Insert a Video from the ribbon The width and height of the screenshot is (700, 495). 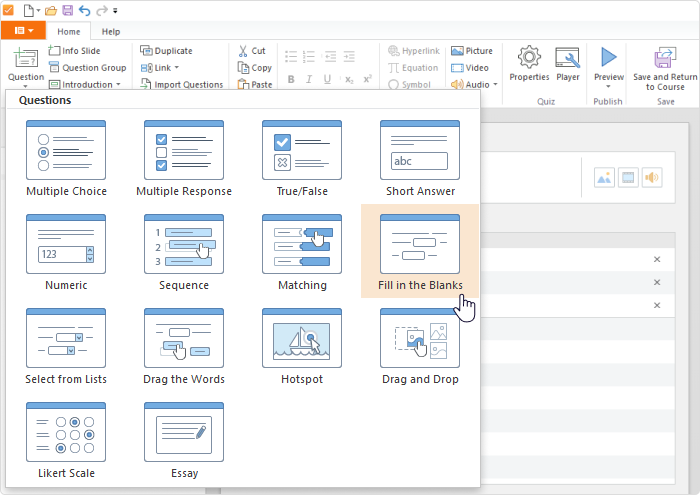coord(470,67)
